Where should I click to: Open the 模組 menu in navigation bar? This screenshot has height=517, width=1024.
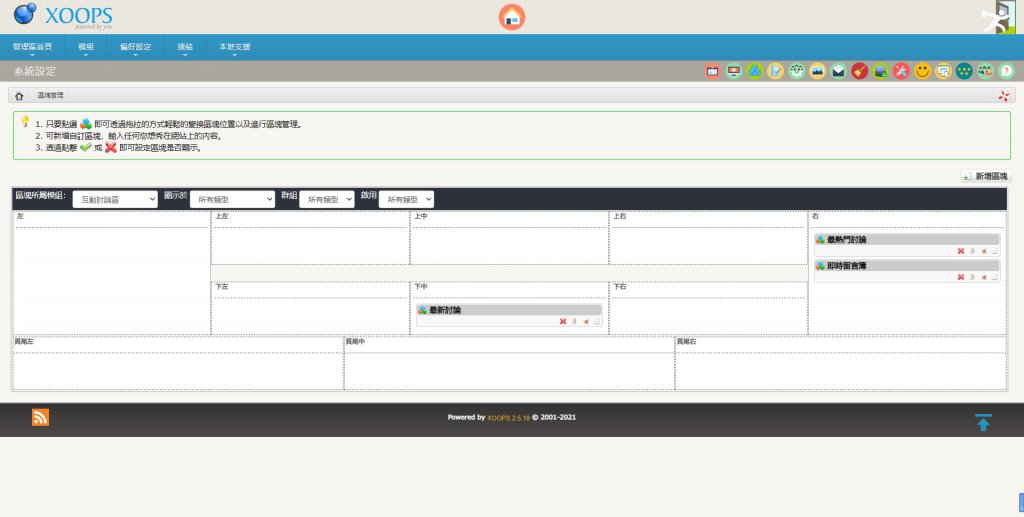(x=86, y=47)
